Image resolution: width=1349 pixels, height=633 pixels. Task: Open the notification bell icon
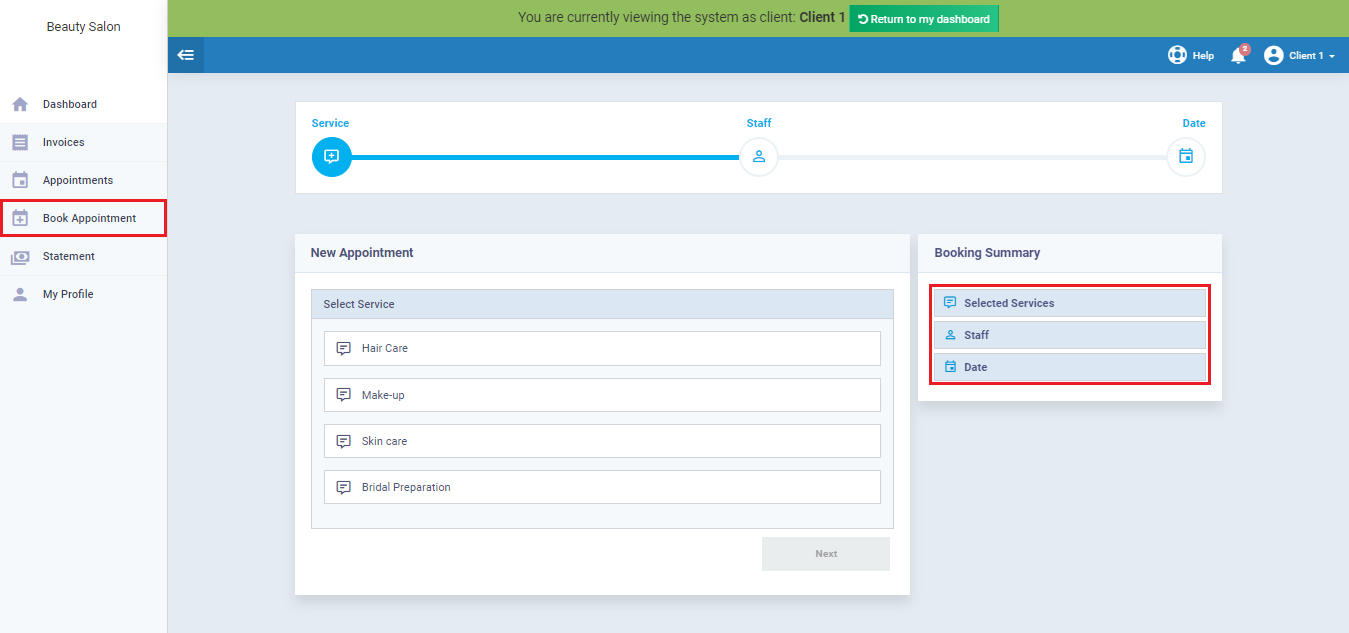tap(1238, 56)
